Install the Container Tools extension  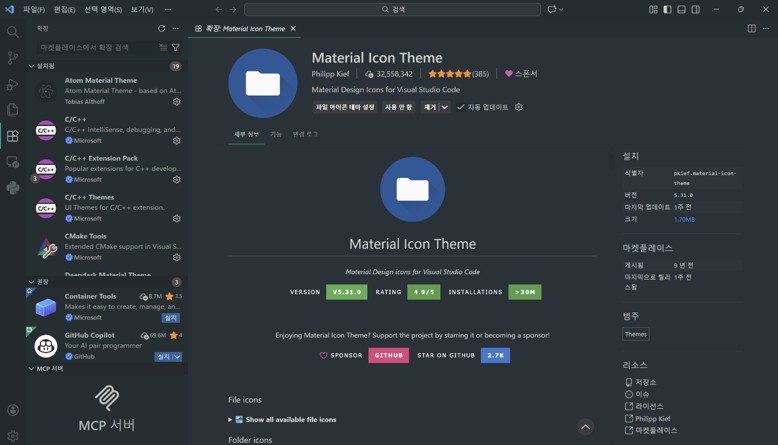pos(171,317)
